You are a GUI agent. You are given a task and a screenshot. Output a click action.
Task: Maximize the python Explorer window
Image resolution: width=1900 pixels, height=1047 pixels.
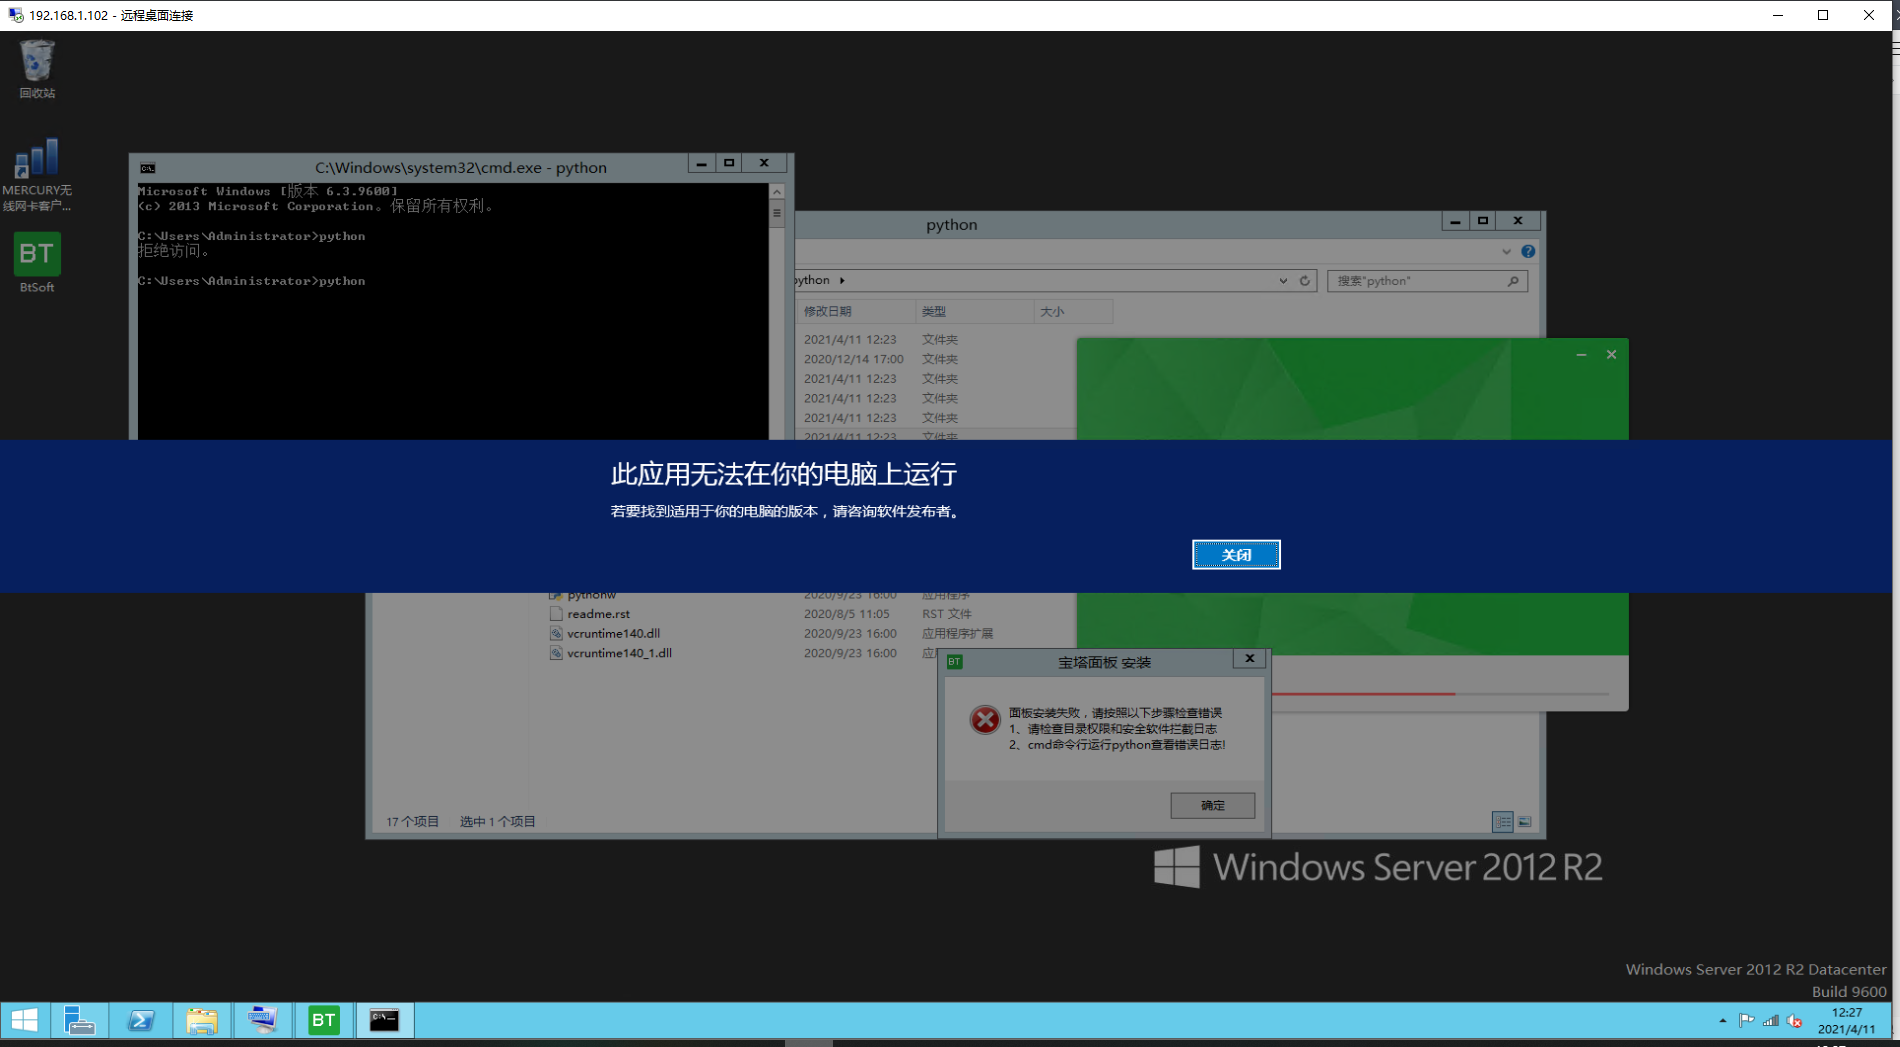[1483, 221]
